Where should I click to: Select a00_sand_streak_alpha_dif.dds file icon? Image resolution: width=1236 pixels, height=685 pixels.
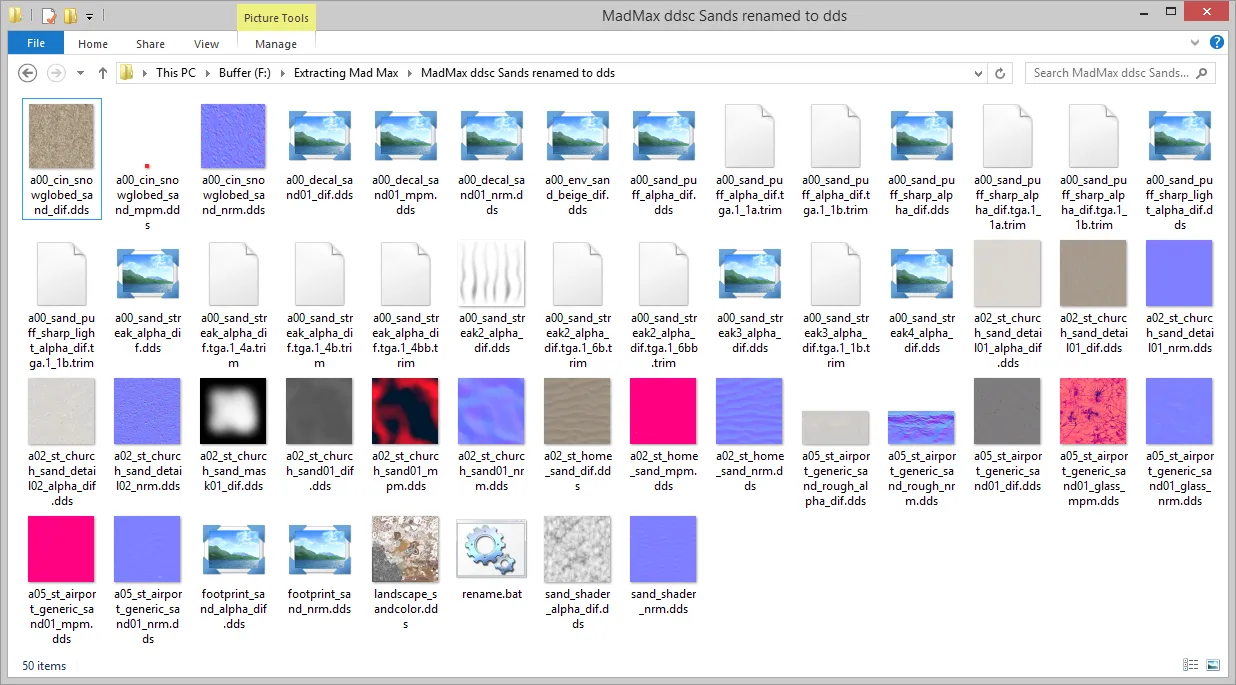148,275
